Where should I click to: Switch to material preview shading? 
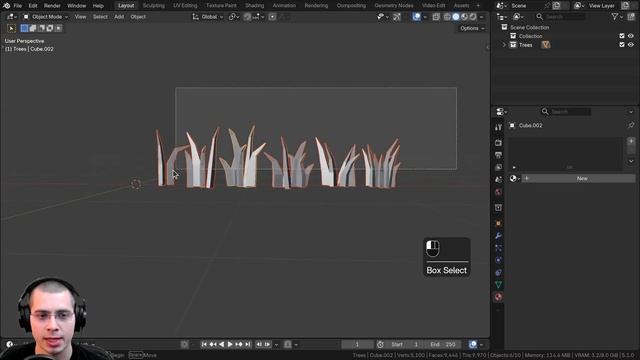click(x=464, y=17)
